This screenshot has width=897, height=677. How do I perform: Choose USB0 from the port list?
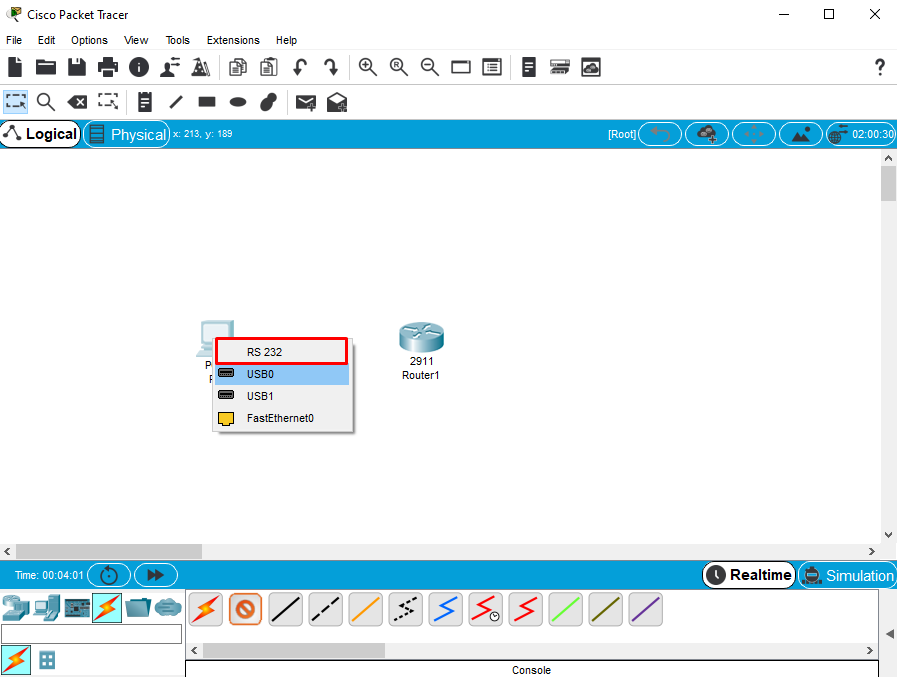(281, 372)
